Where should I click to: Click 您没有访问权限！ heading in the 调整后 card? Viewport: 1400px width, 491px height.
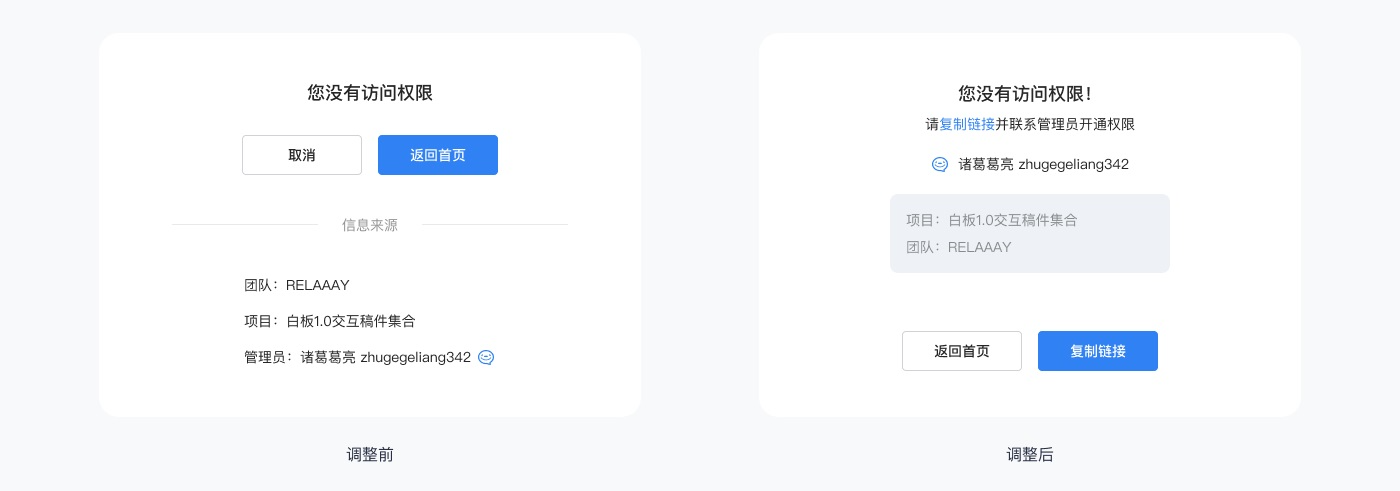coord(1025,93)
